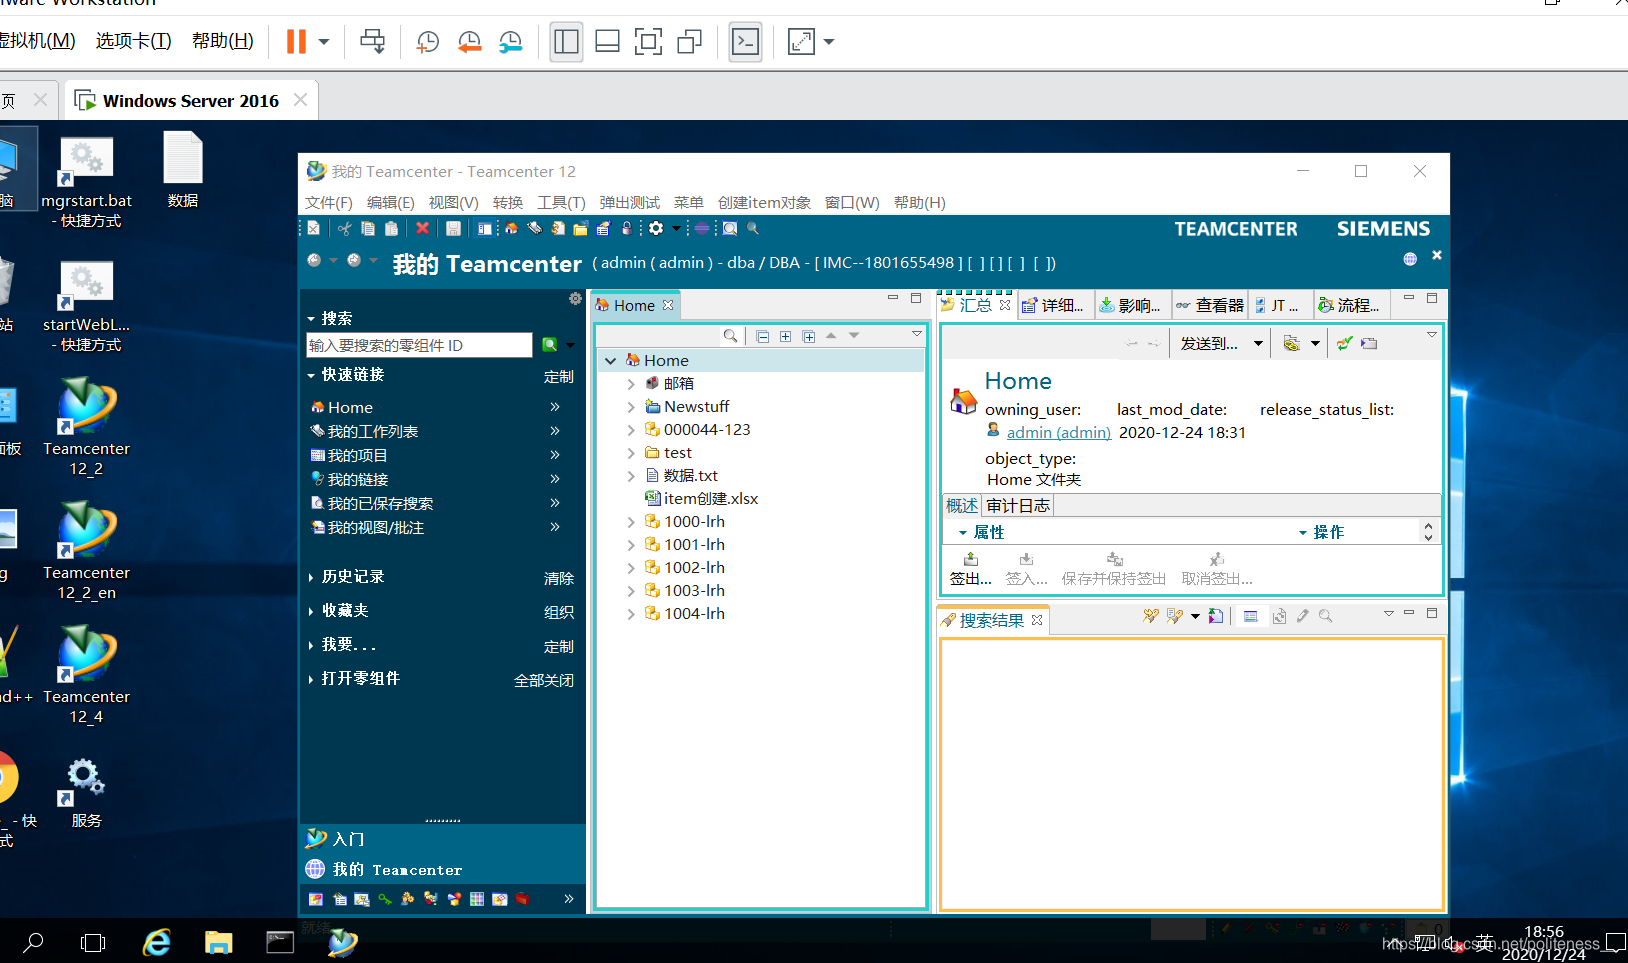Viewport: 1628px width, 963px height.
Task: Click the 清除 link beside 历史记录
Action: coord(559,579)
